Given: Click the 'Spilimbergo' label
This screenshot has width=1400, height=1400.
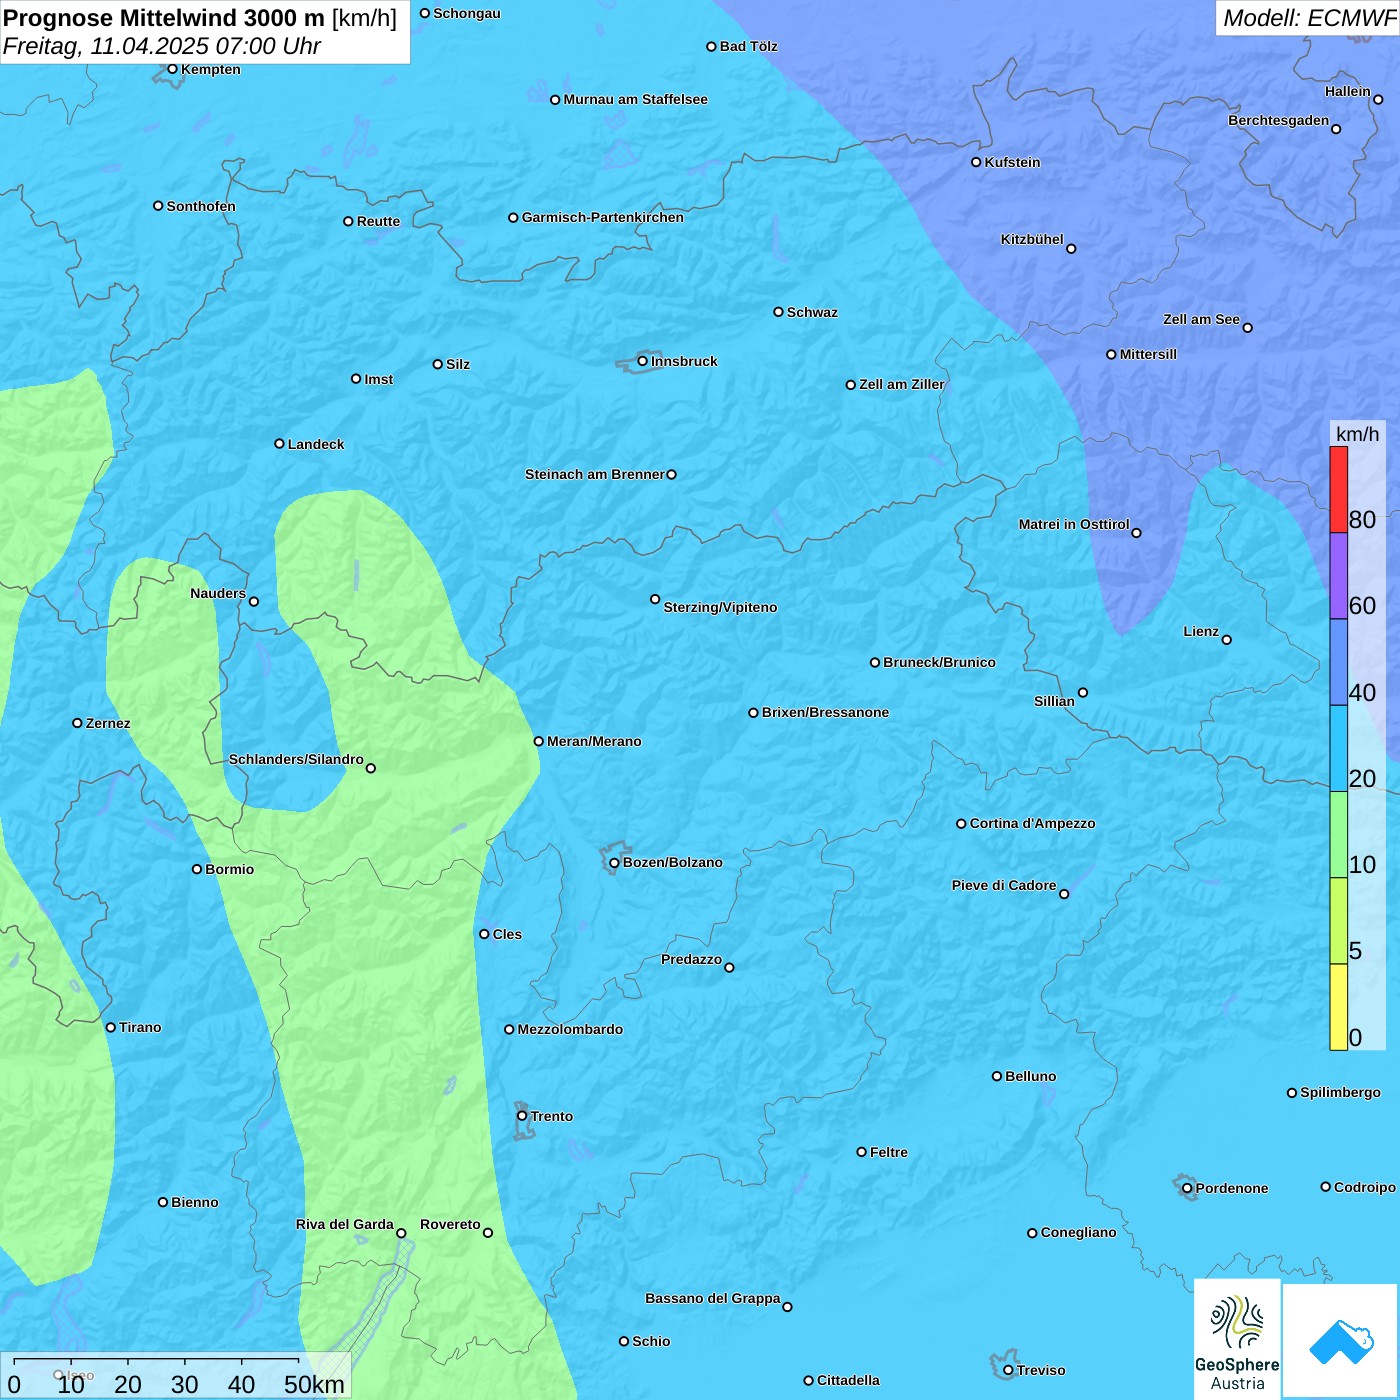Looking at the screenshot, I should [1340, 1092].
